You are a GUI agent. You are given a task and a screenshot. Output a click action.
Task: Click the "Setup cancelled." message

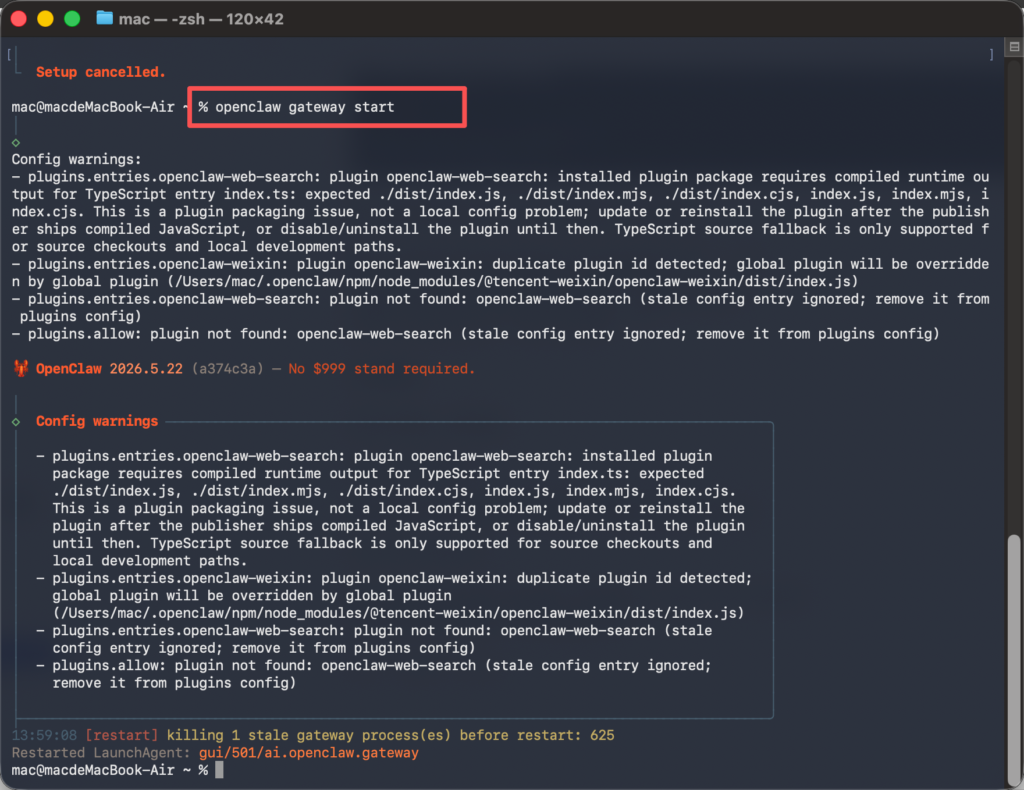(x=101, y=72)
